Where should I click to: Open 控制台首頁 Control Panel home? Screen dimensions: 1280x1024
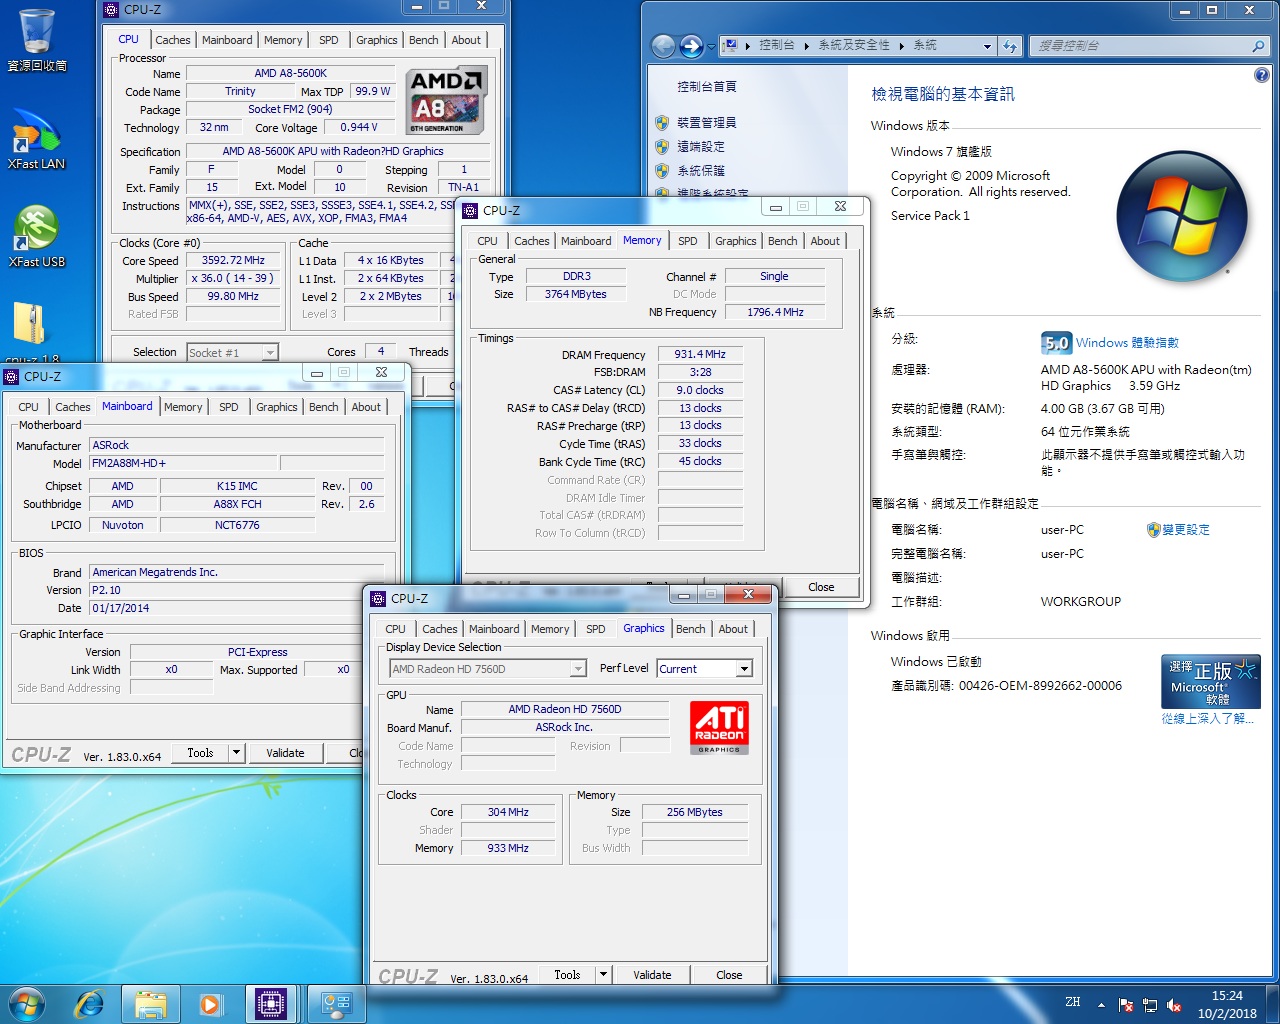point(707,87)
